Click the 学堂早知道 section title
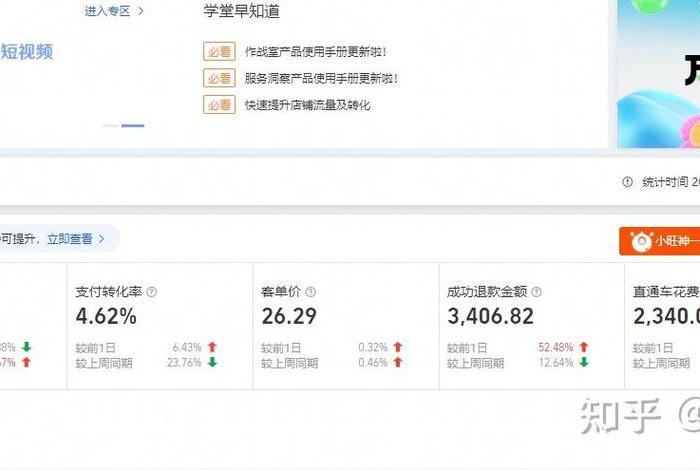700x470 pixels. tap(242, 11)
